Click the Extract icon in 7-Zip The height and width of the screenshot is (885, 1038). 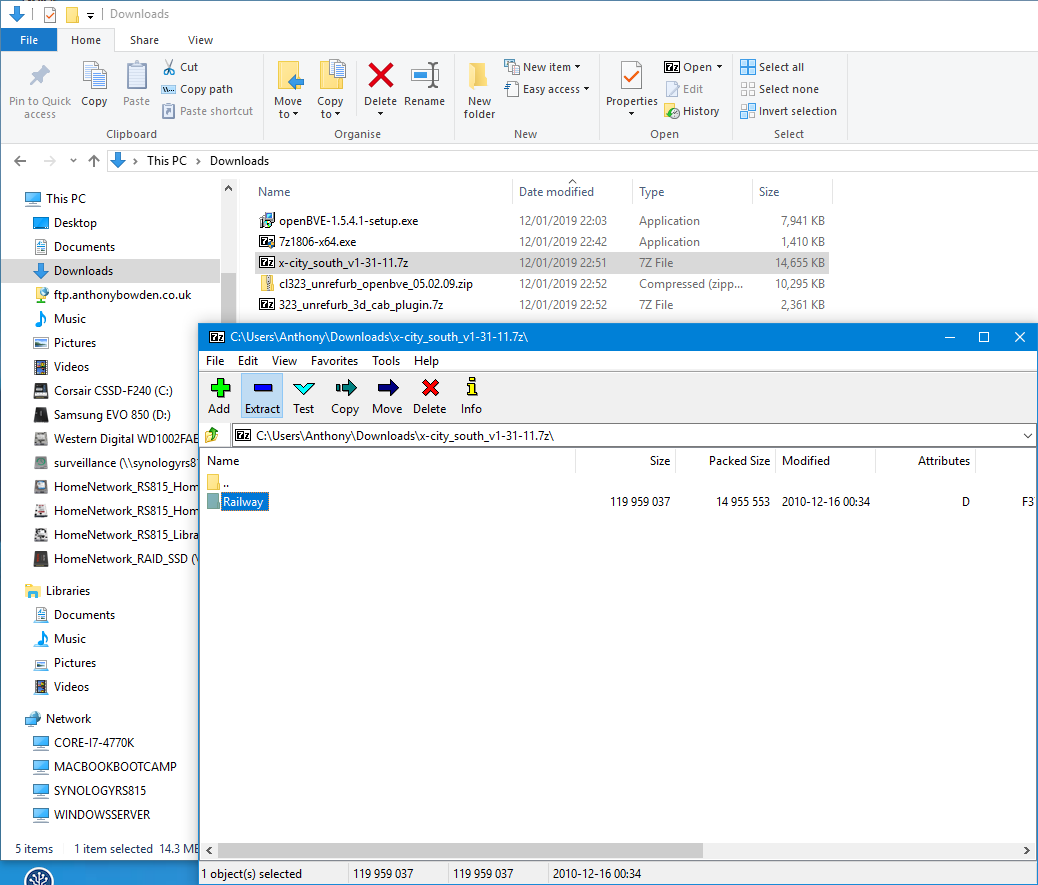(262, 396)
